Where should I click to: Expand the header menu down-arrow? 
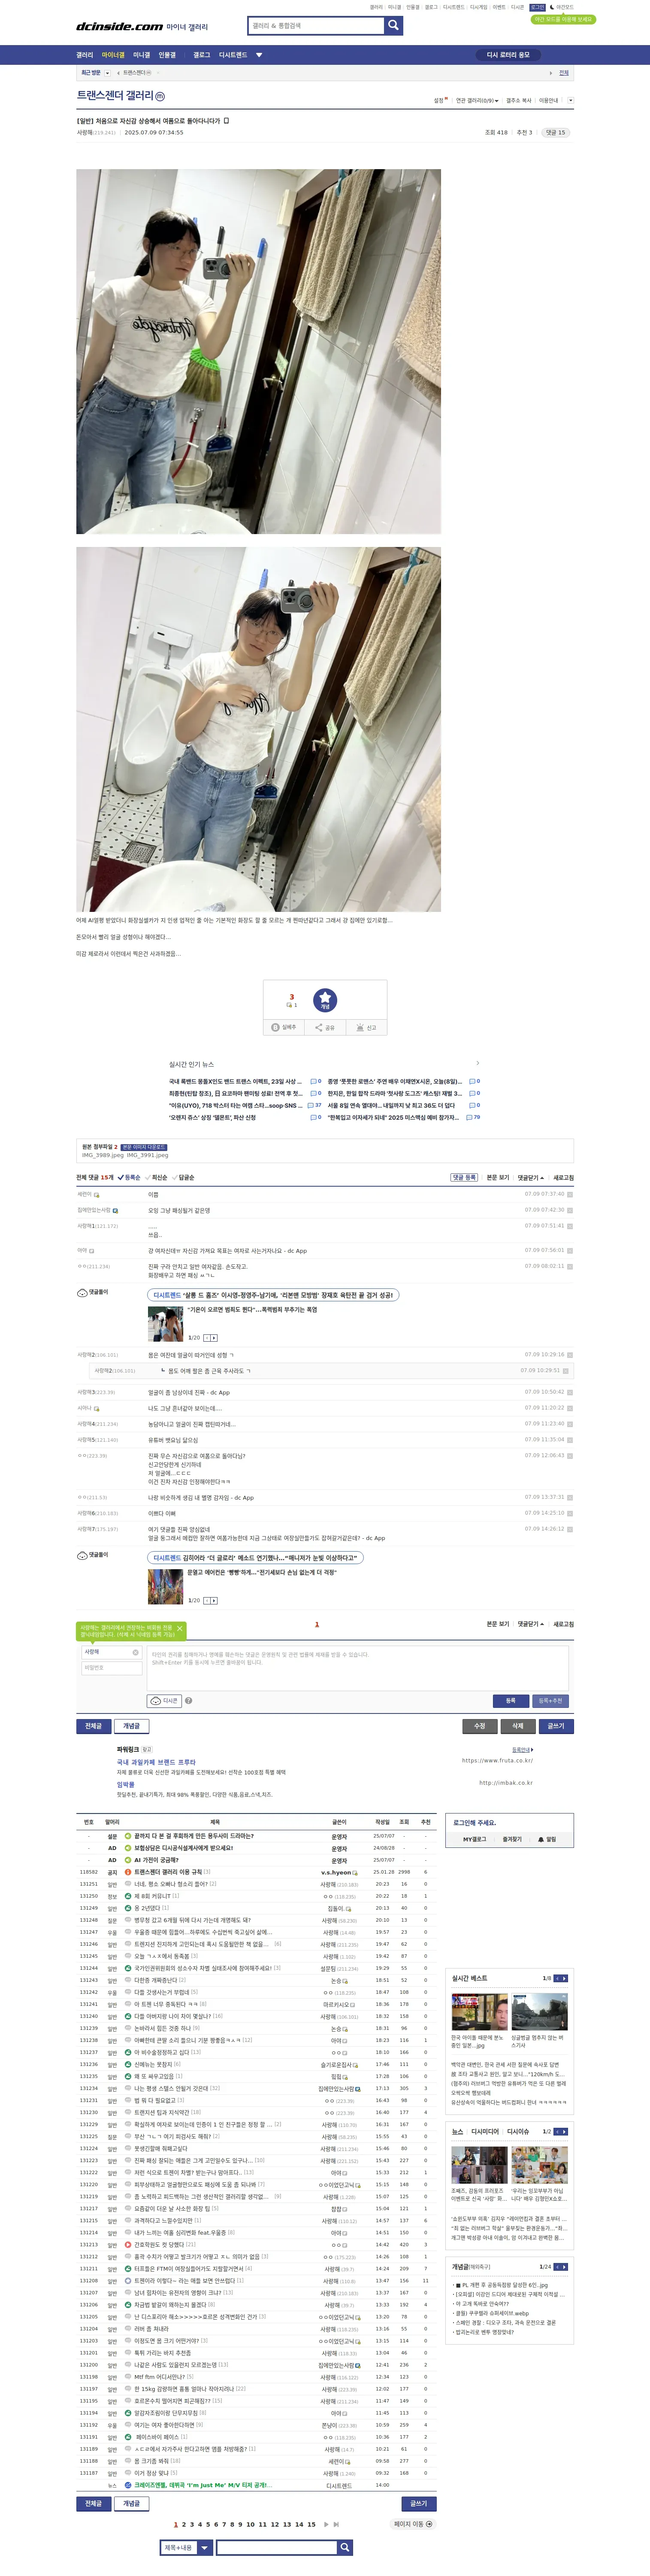click(x=259, y=55)
